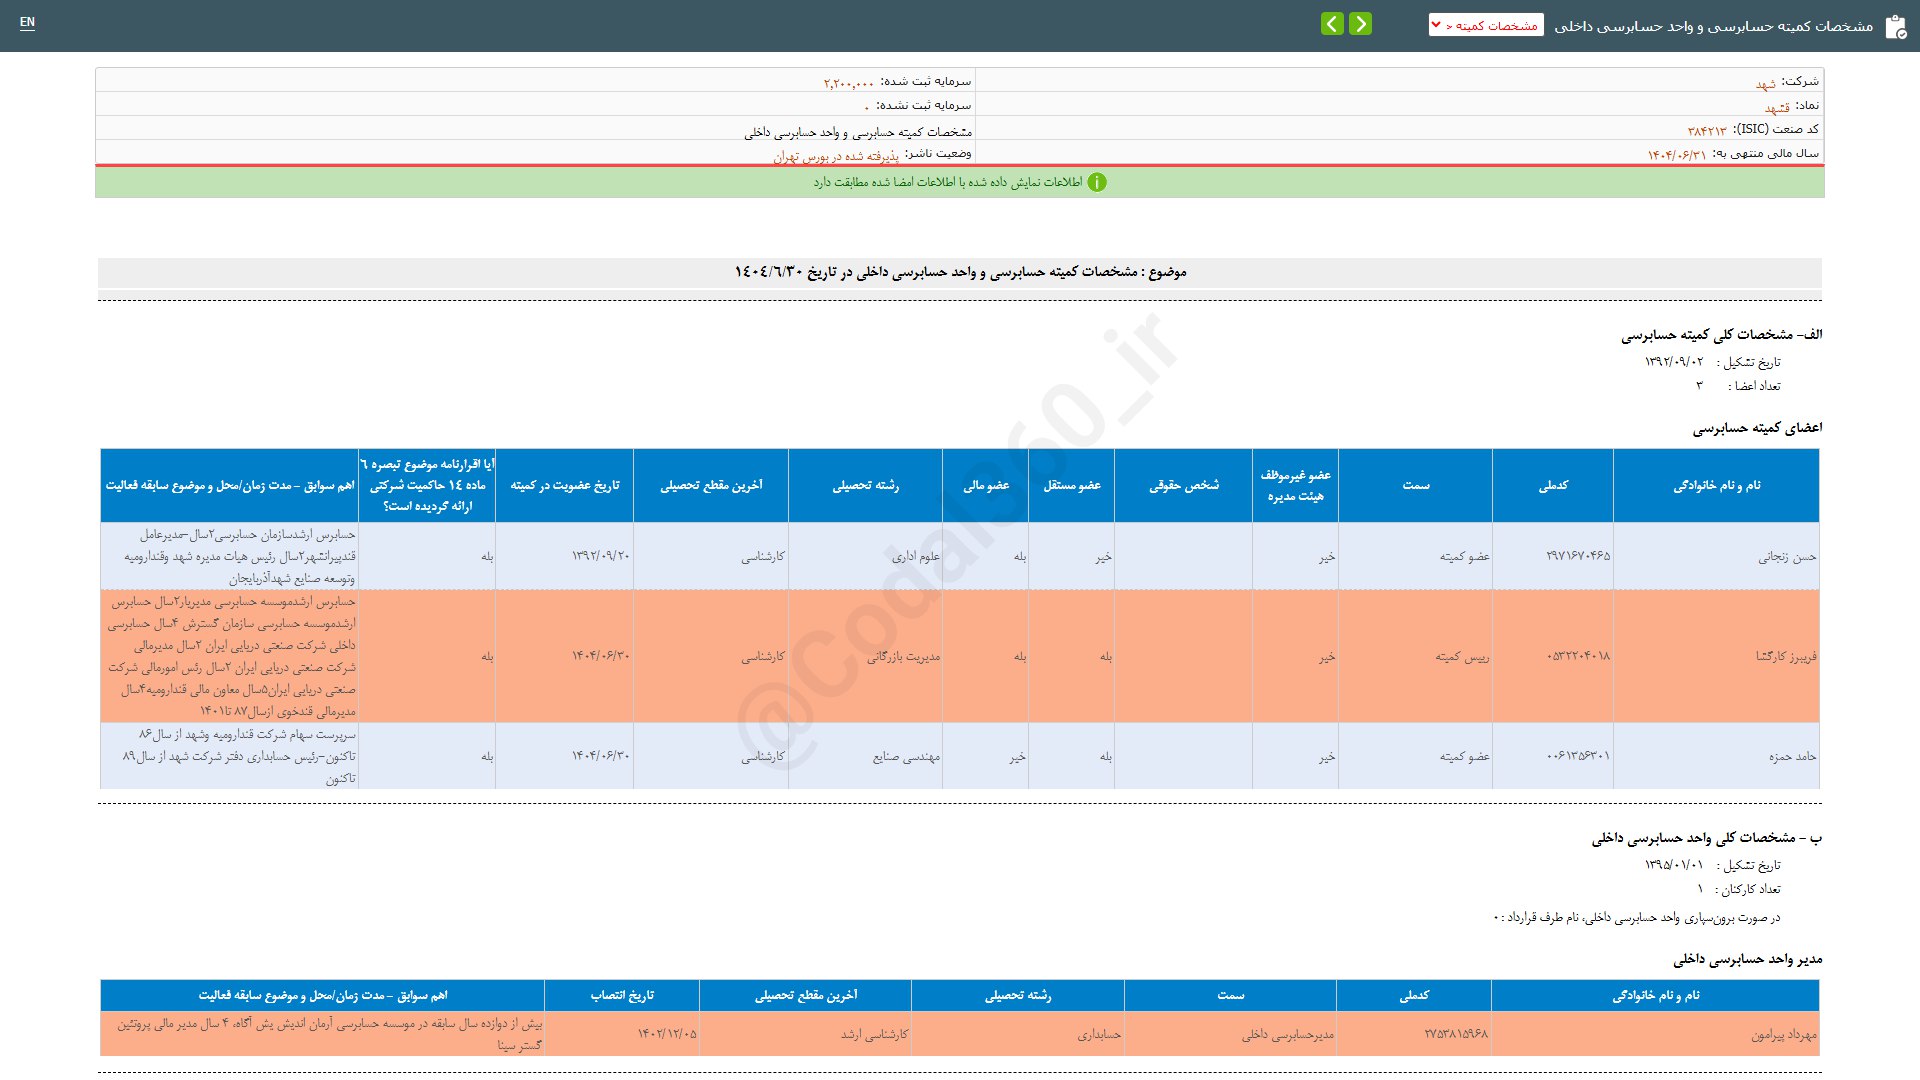
Task: Click the symbol قشهد link
Action: [1776, 107]
